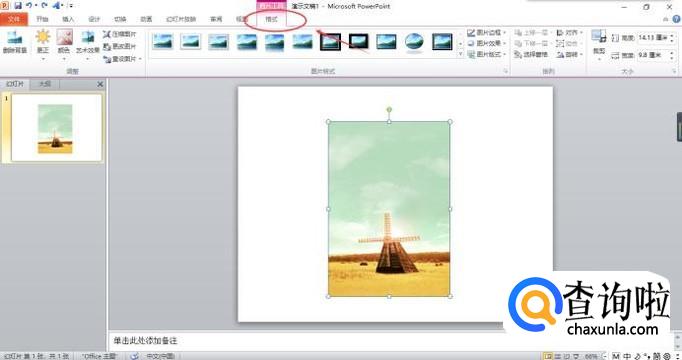
Task: Open the PowerPoint Help question mark
Action: tap(677, 19)
